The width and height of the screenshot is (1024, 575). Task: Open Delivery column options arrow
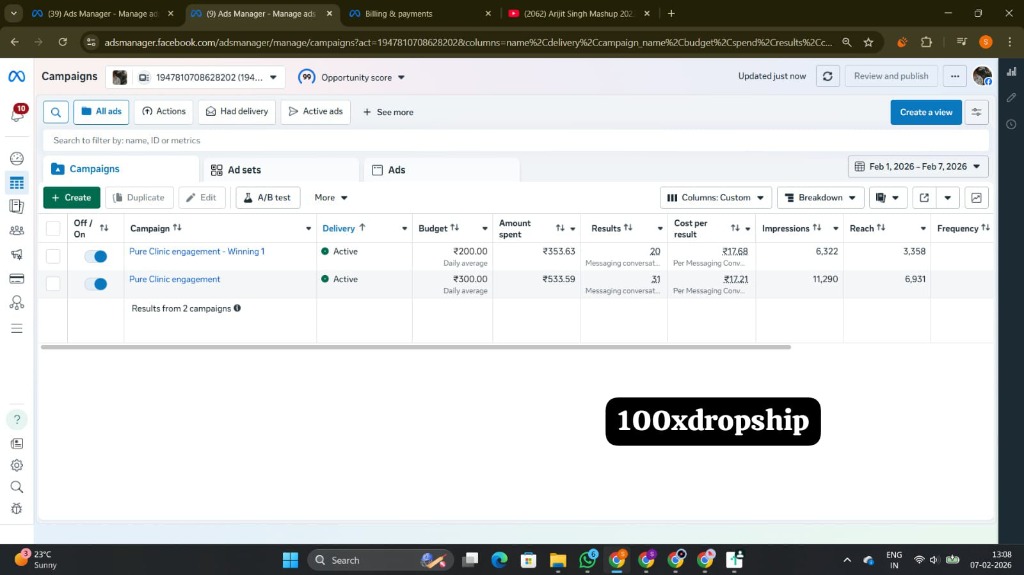click(x=404, y=229)
